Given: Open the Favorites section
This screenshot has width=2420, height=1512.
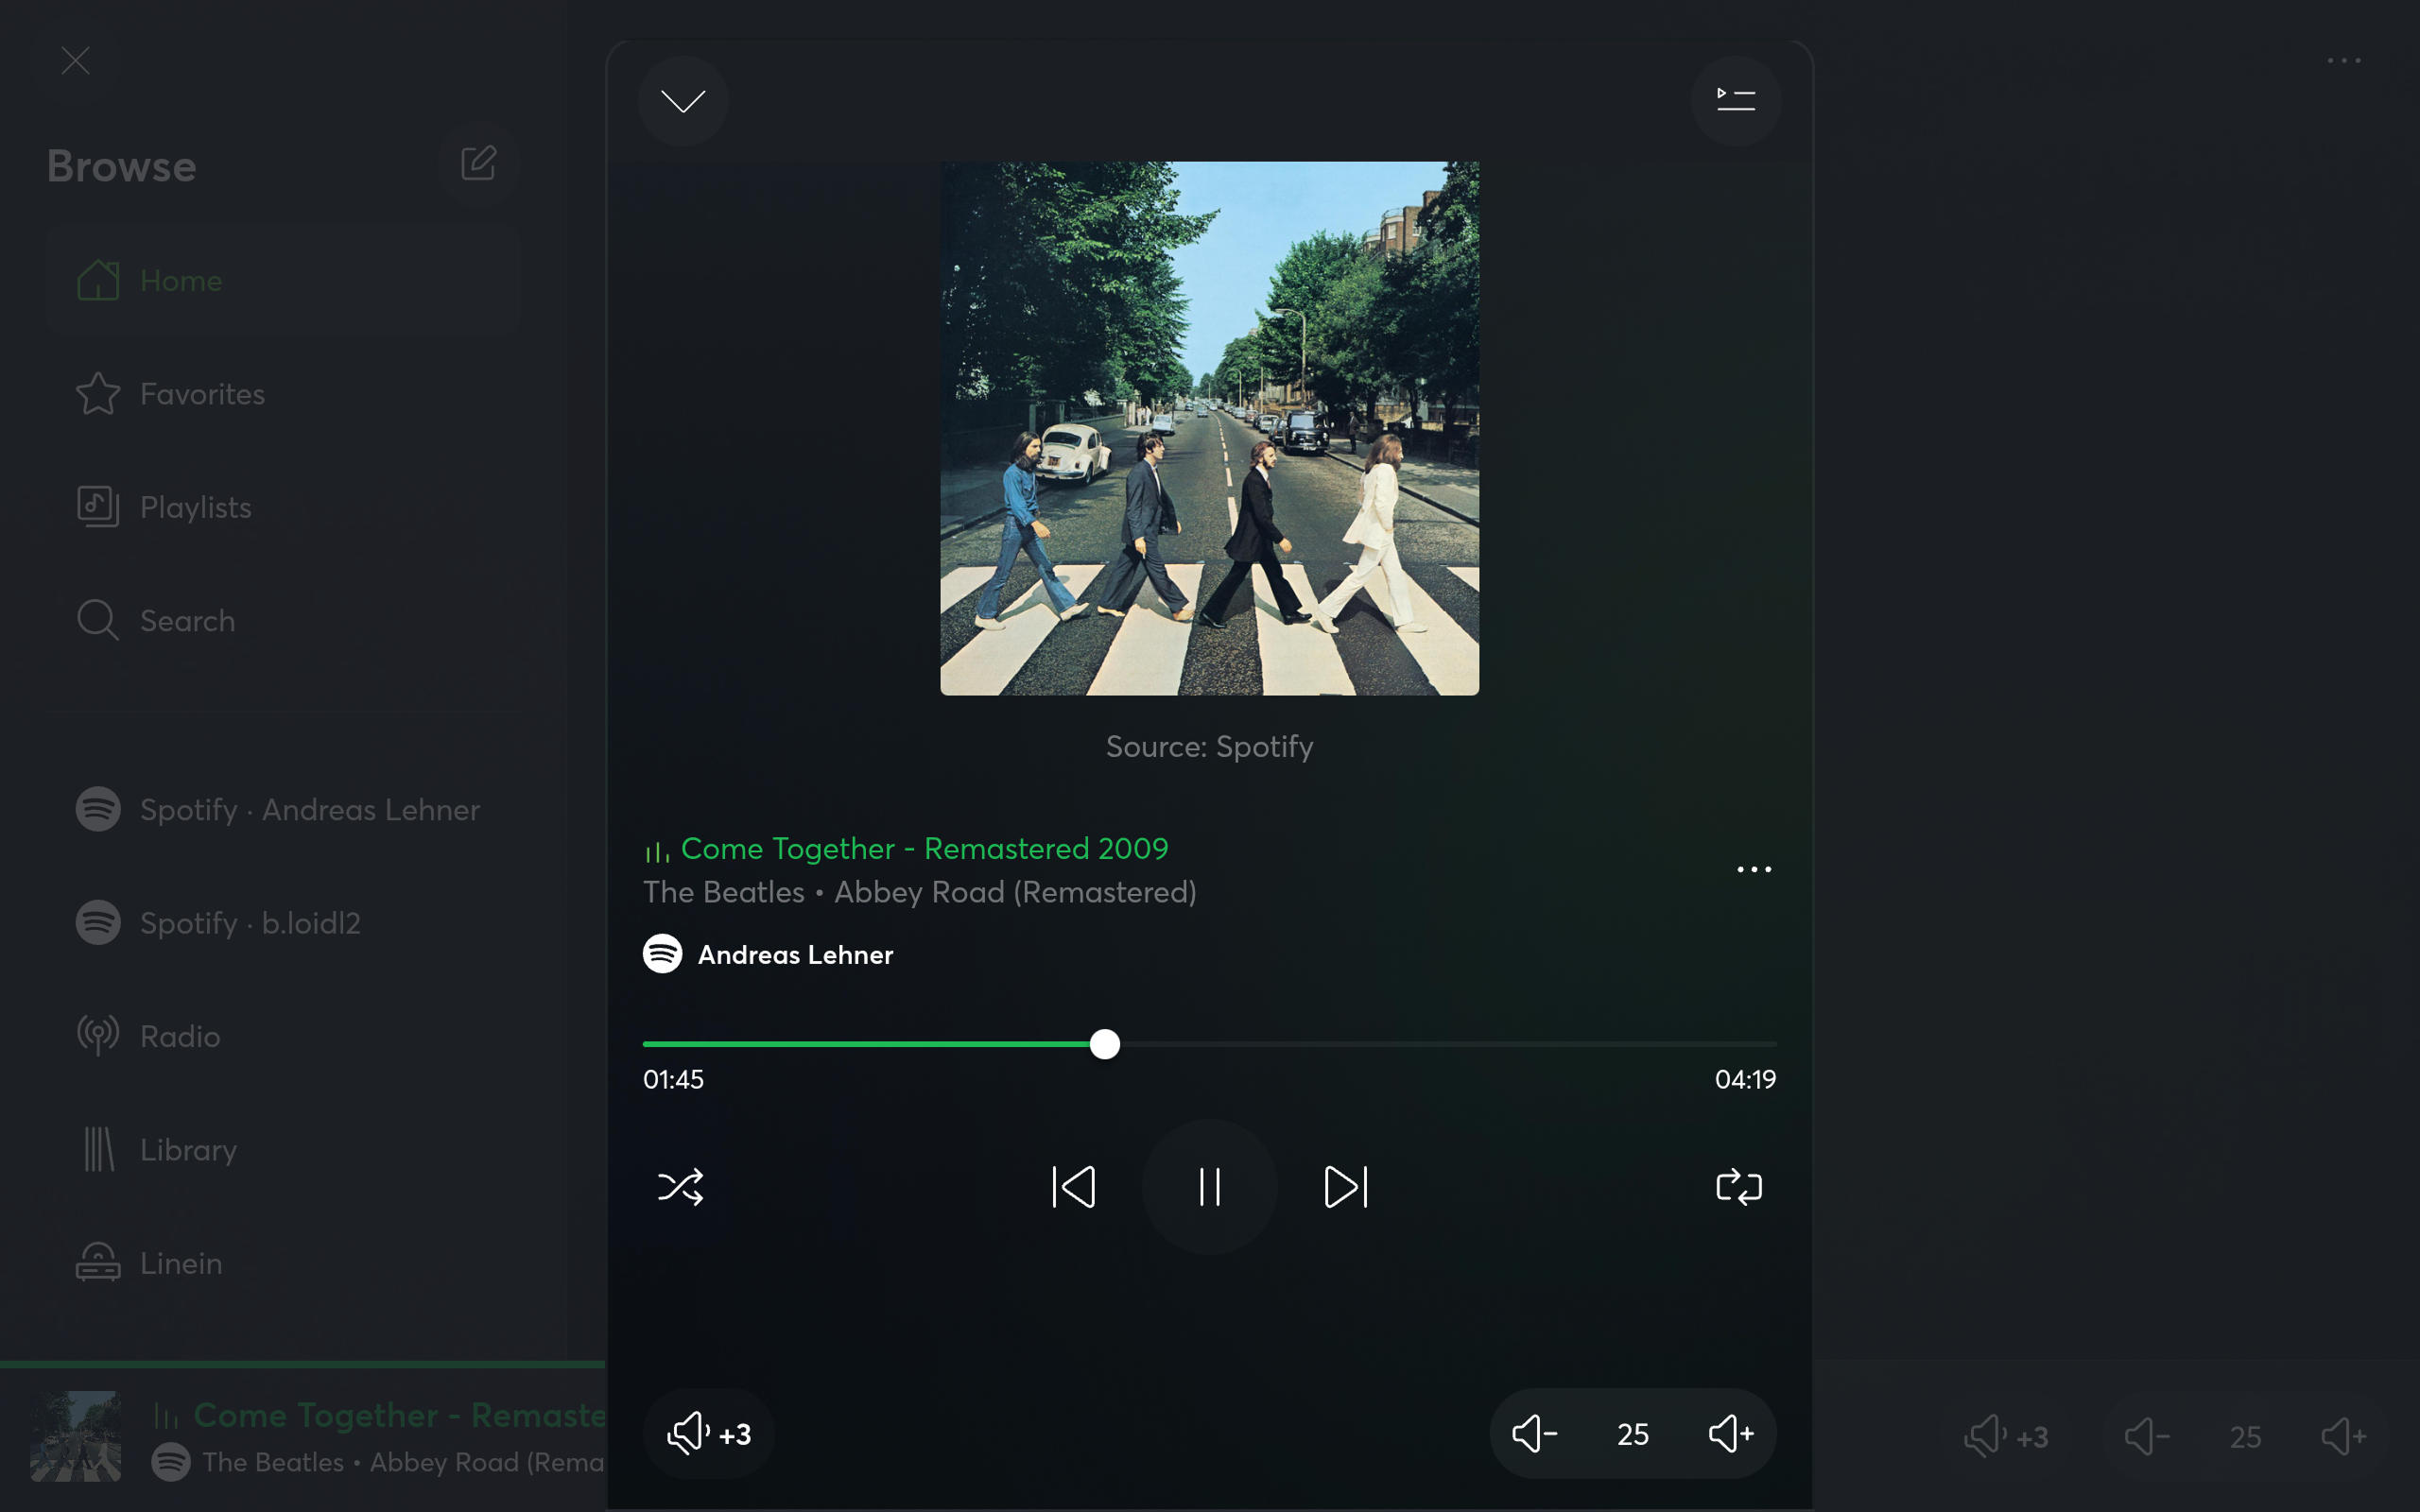Looking at the screenshot, I should [x=202, y=394].
